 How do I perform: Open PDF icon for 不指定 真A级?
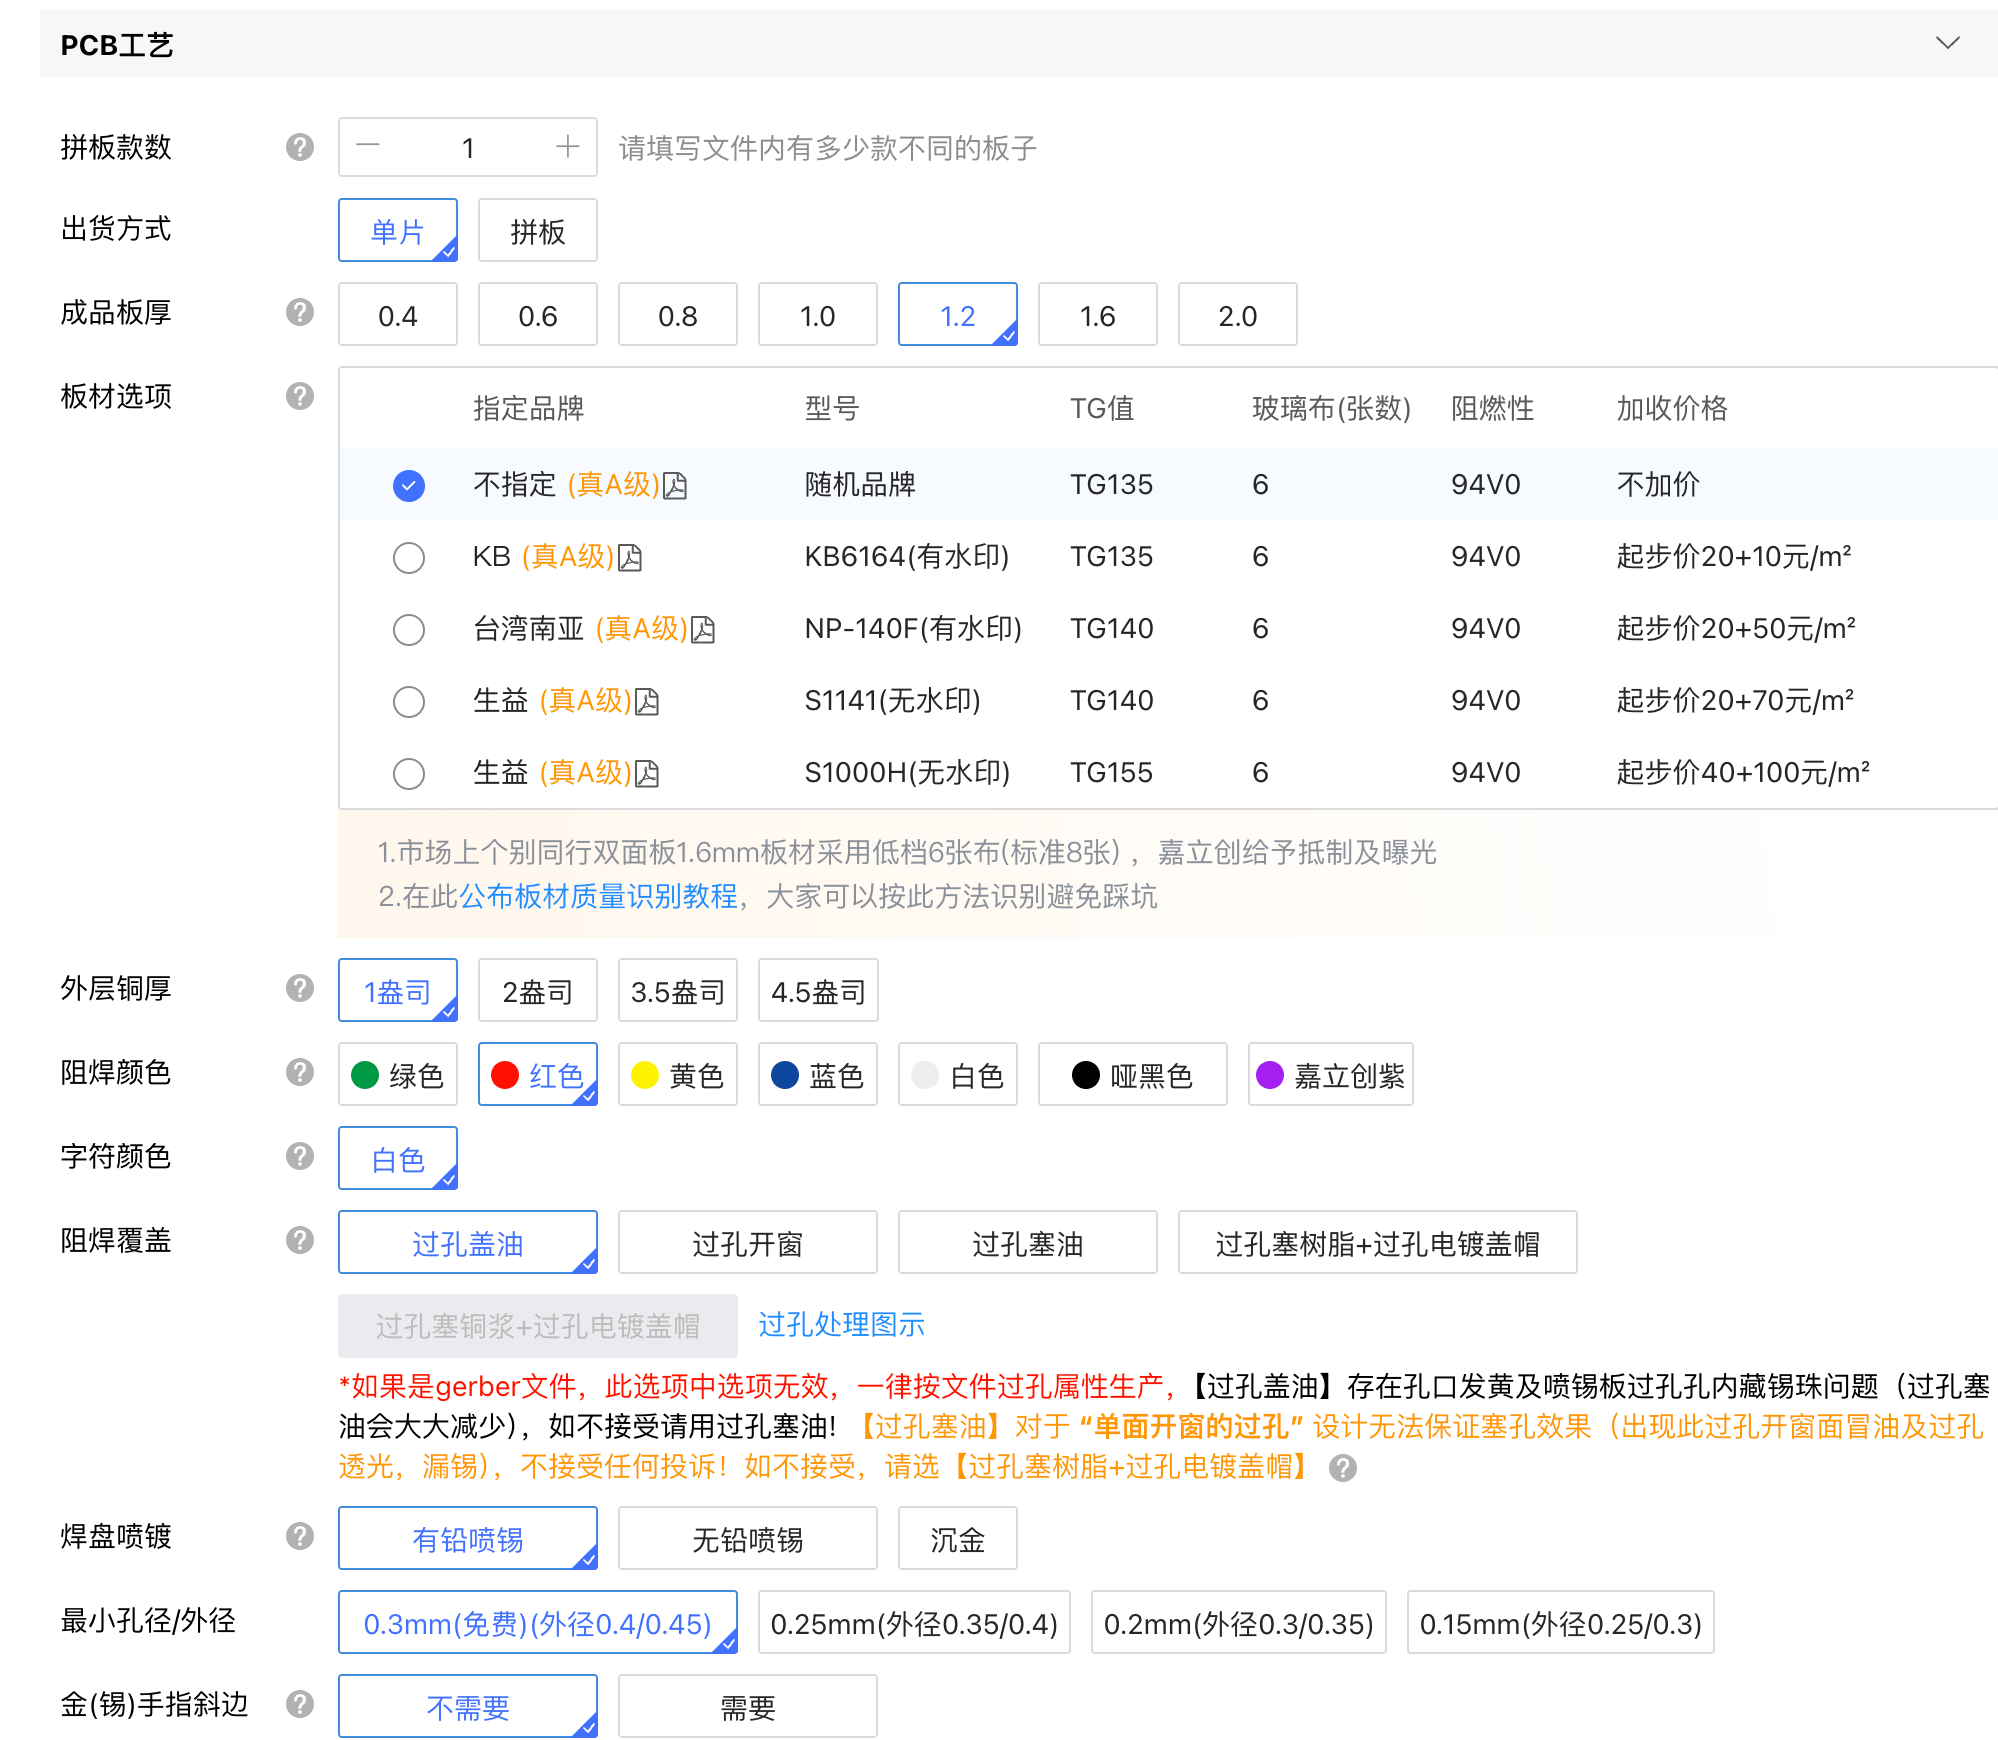point(675,486)
